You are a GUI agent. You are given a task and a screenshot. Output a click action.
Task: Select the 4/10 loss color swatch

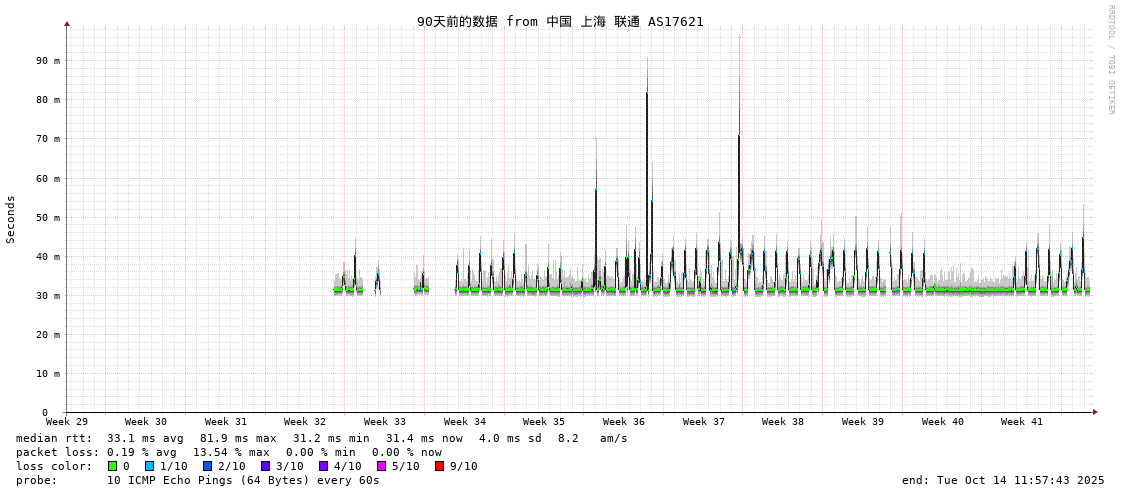pos(323,466)
